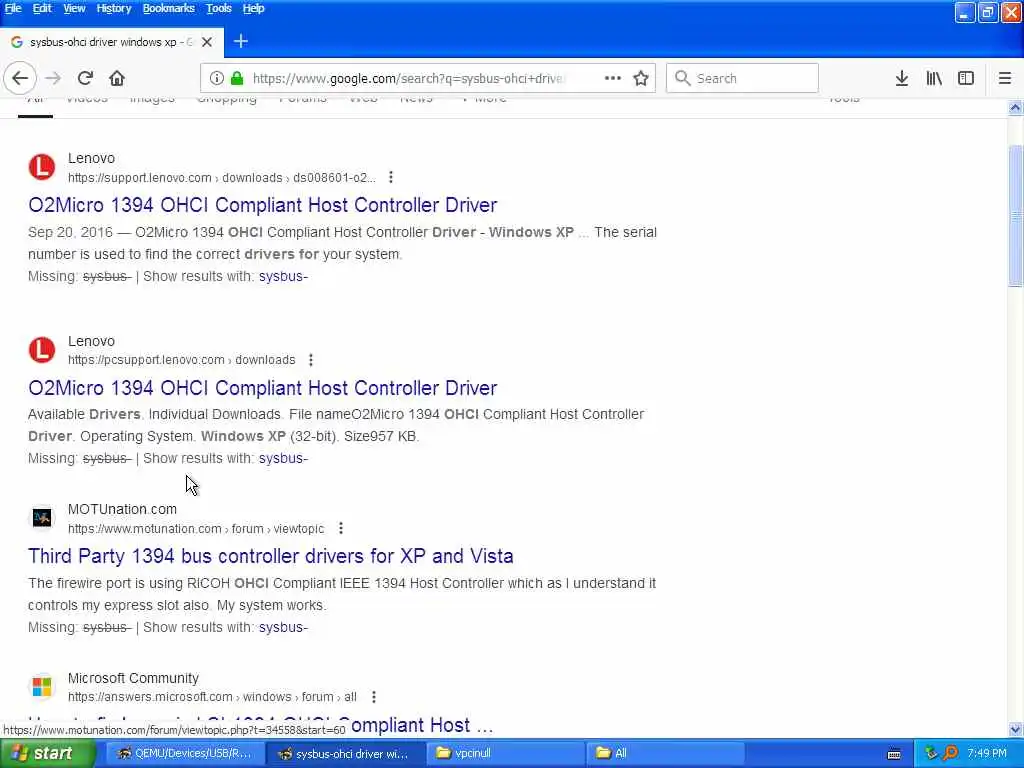Open the Help menu
Image resolution: width=1024 pixels, height=768 pixels.
coord(253,8)
